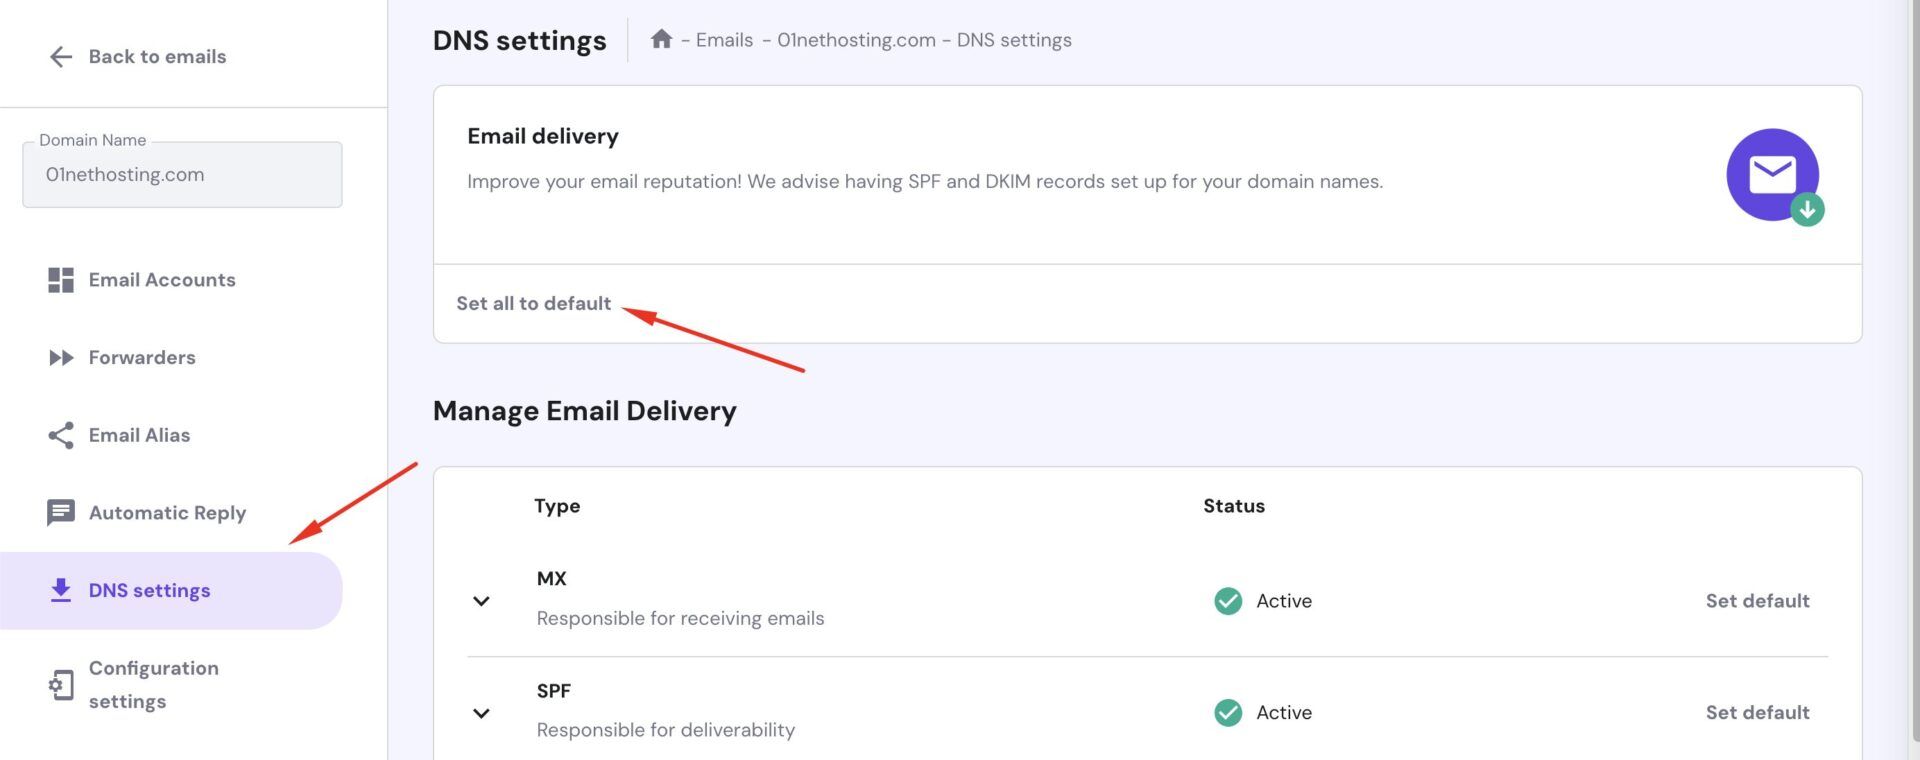The image size is (1920, 760).
Task: Select DNS settings in sidebar
Action: coord(171,590)
